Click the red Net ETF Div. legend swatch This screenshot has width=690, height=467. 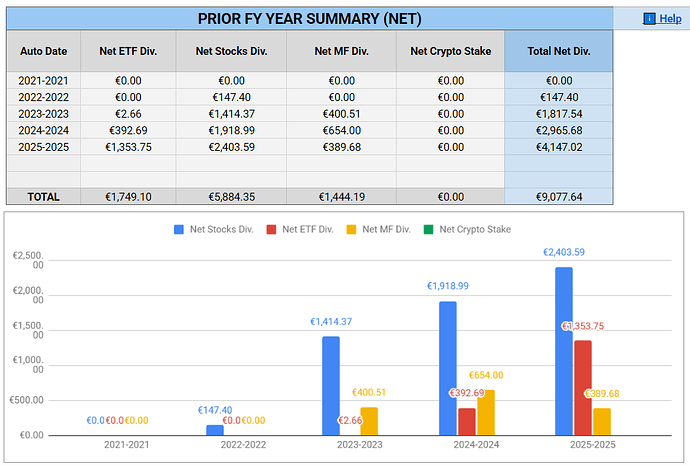tap(272, 229)
